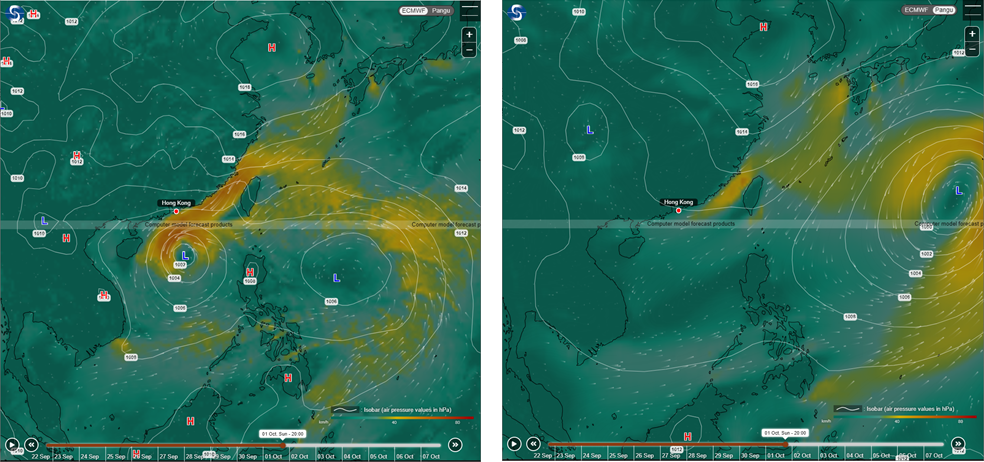This screenshot has width=984, height=462.
Task: Click the Observatory logo on right map
Action: (517, 11)
